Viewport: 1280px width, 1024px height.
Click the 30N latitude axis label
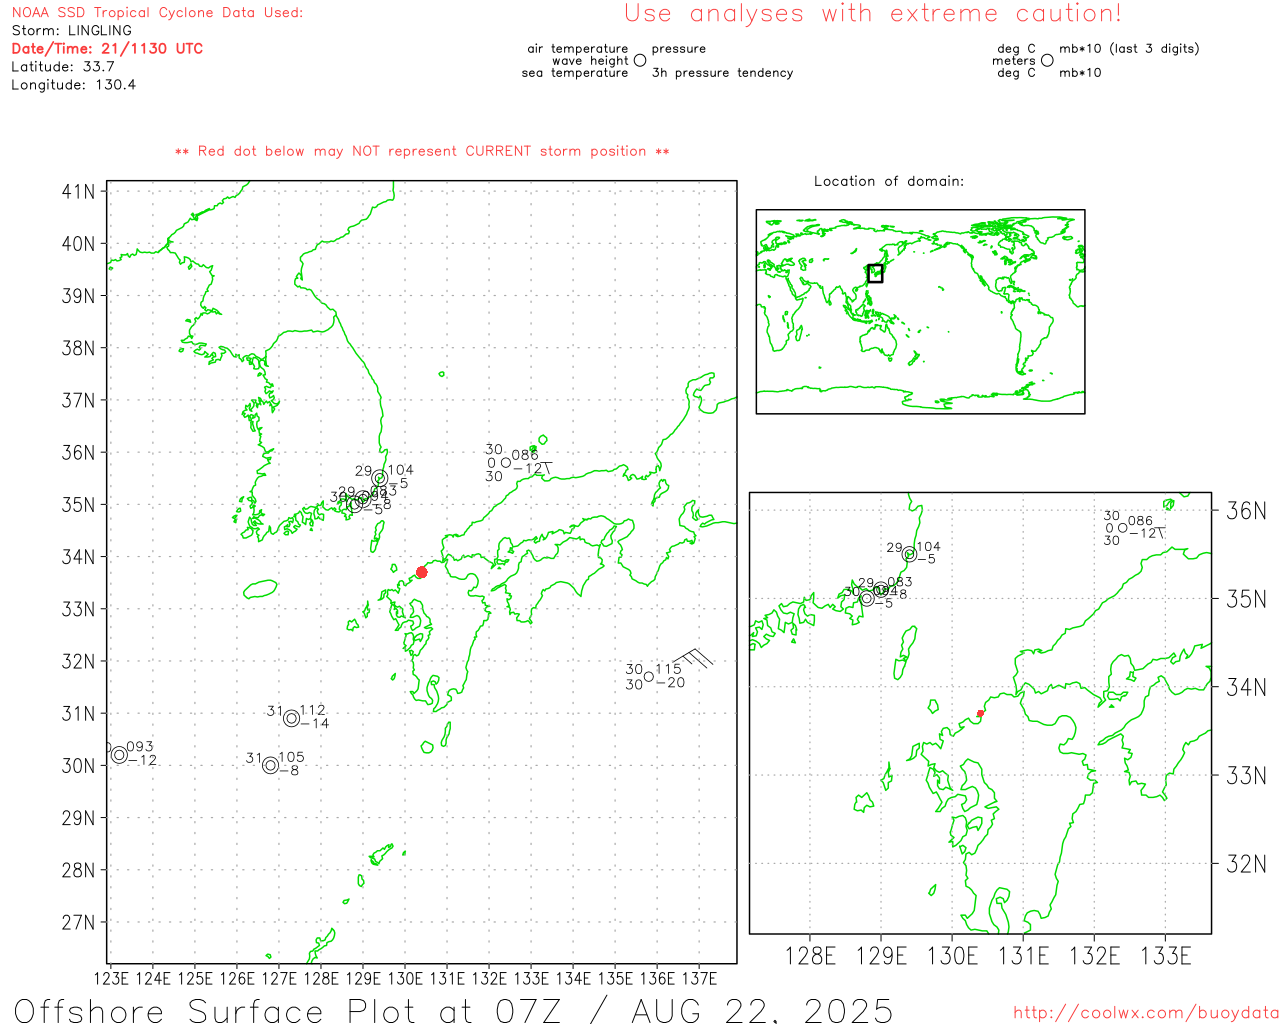point(78,766)
